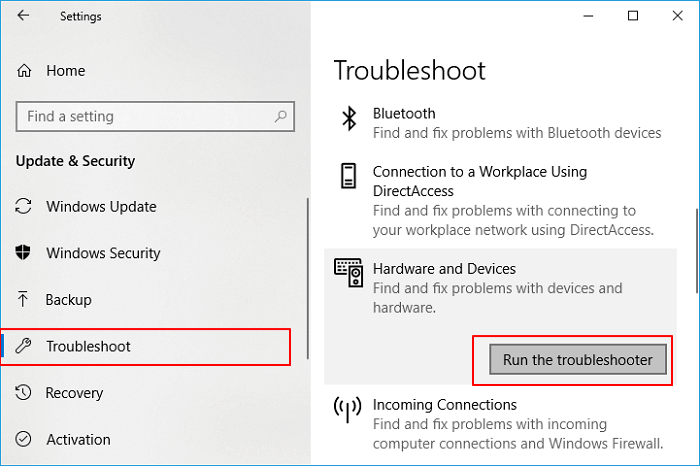Open the Windows Update settings page
This screenshot has width=700, height=466.
(x=101, y=207)
